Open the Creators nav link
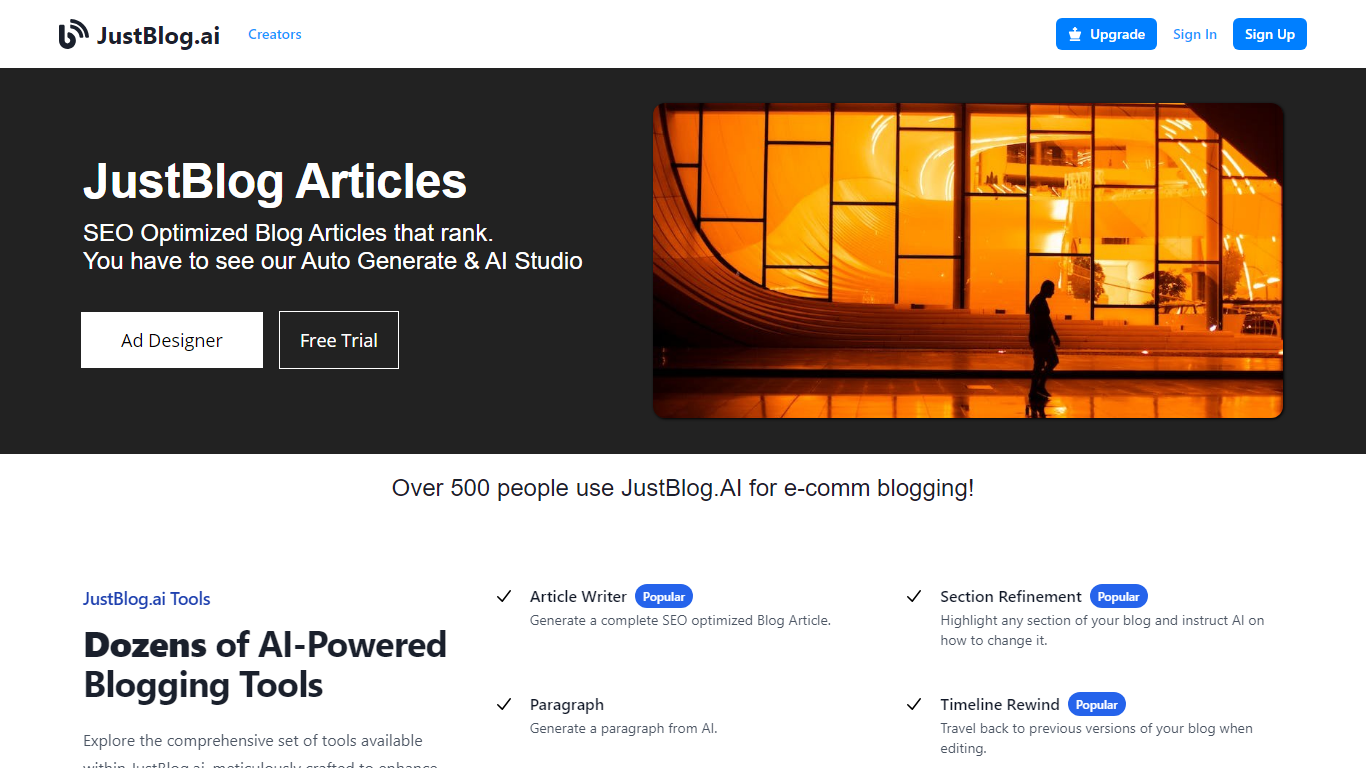This screenshot has height=768, width=1366. coord(275,34)
